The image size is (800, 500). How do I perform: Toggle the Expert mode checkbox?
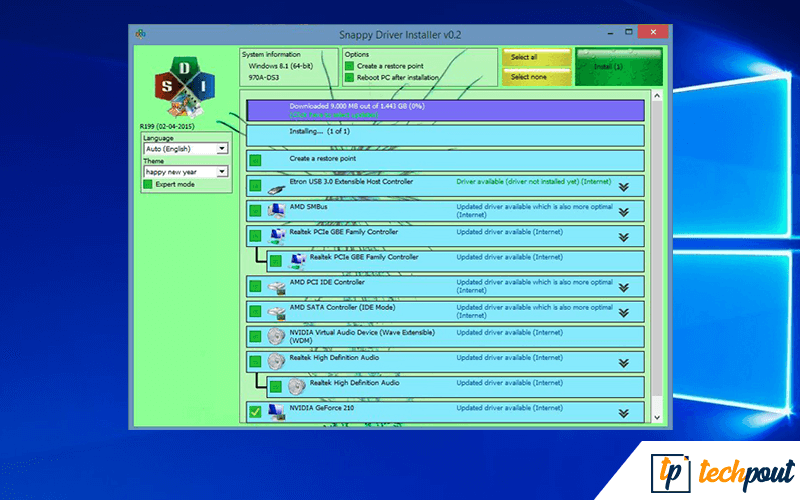(148, 184)
